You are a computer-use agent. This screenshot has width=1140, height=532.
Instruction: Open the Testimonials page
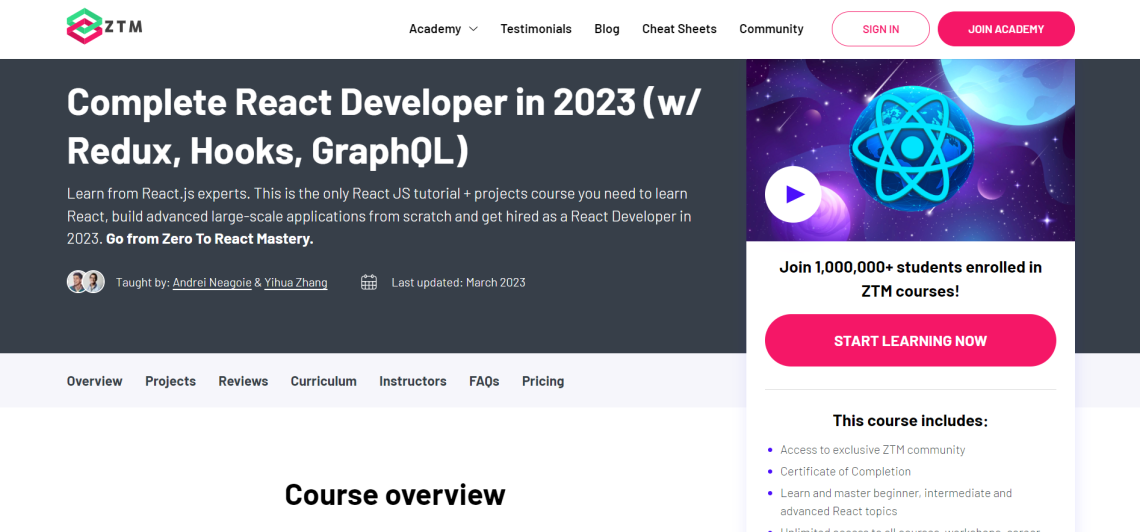click(536, 29)
